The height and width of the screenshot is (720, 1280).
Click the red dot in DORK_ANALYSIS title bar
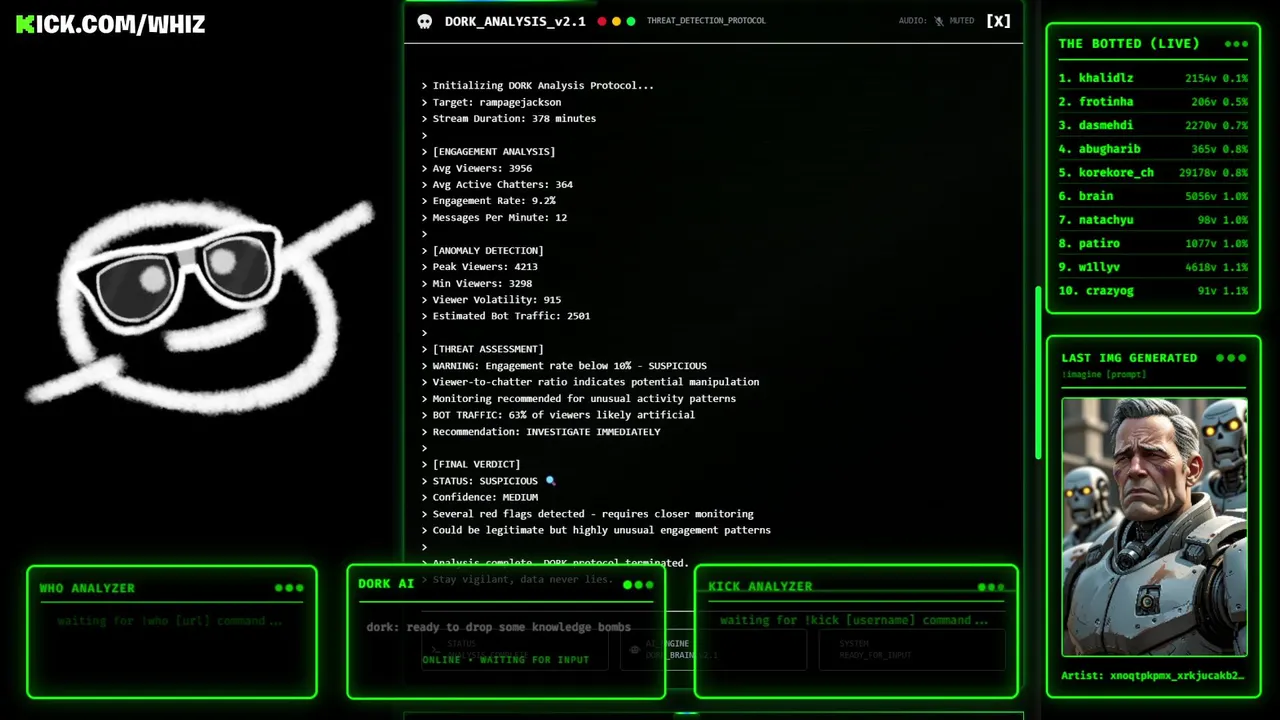(x=602, y=21)
